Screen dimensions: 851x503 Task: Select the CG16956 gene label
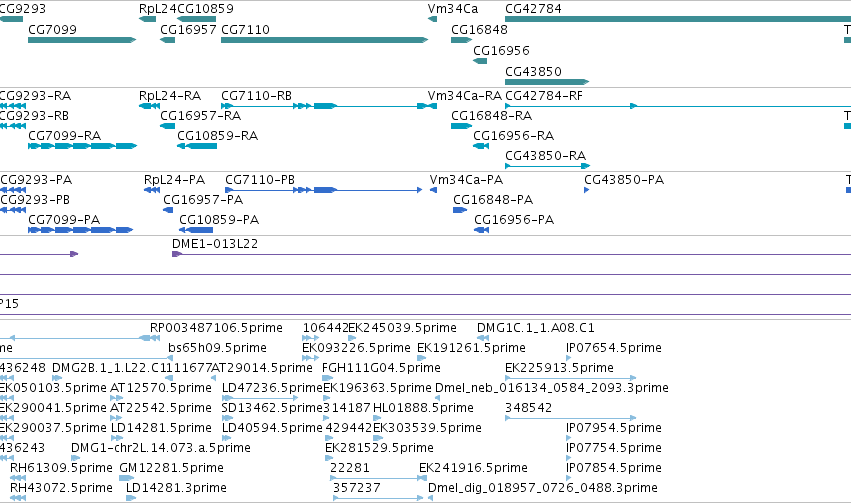(501, 50)
